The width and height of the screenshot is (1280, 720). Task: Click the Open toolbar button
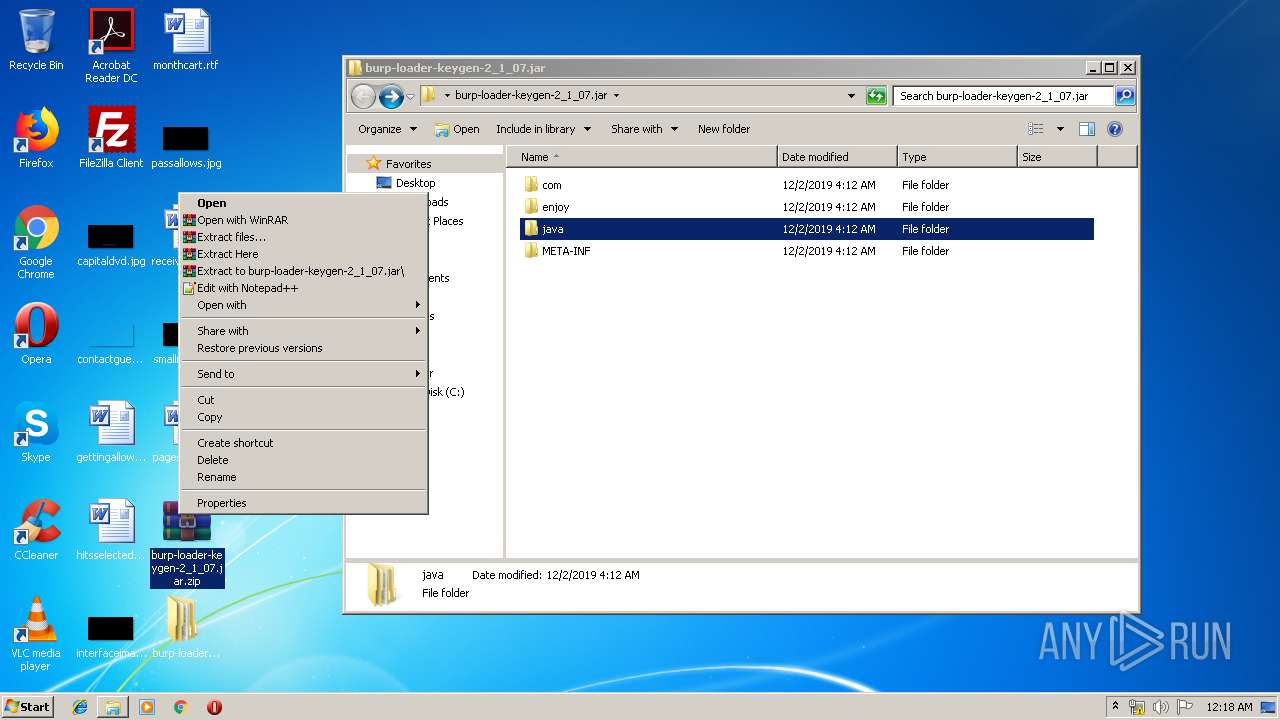(456, 129)
